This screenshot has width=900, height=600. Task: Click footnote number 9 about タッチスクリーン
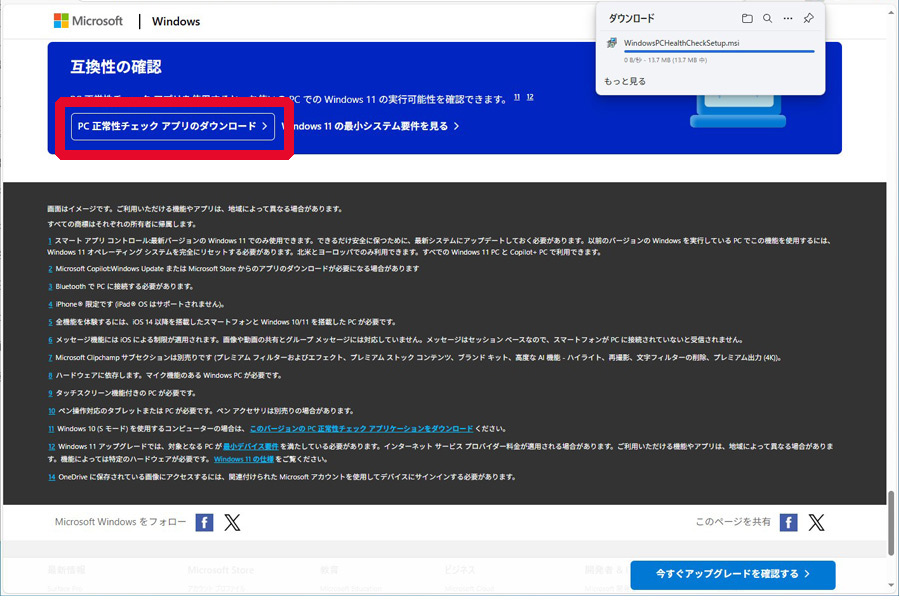click(51, 393)
